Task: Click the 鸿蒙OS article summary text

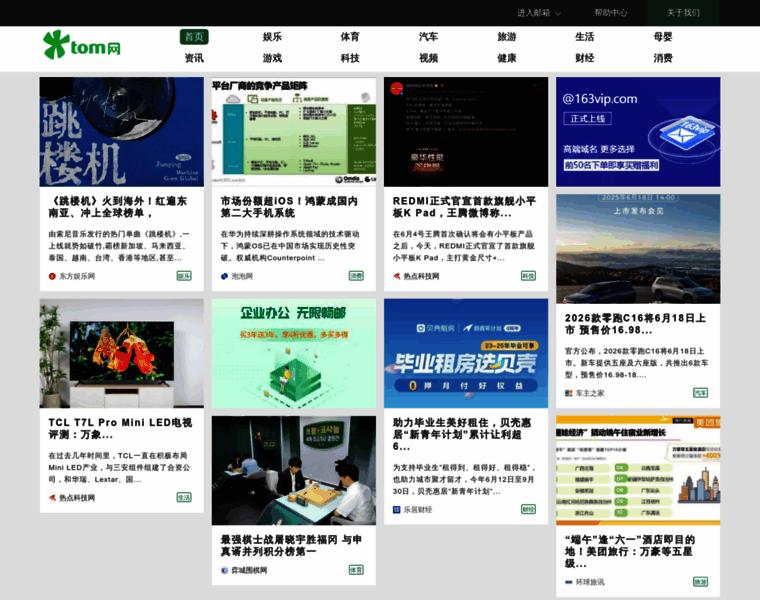Action: 290,246
